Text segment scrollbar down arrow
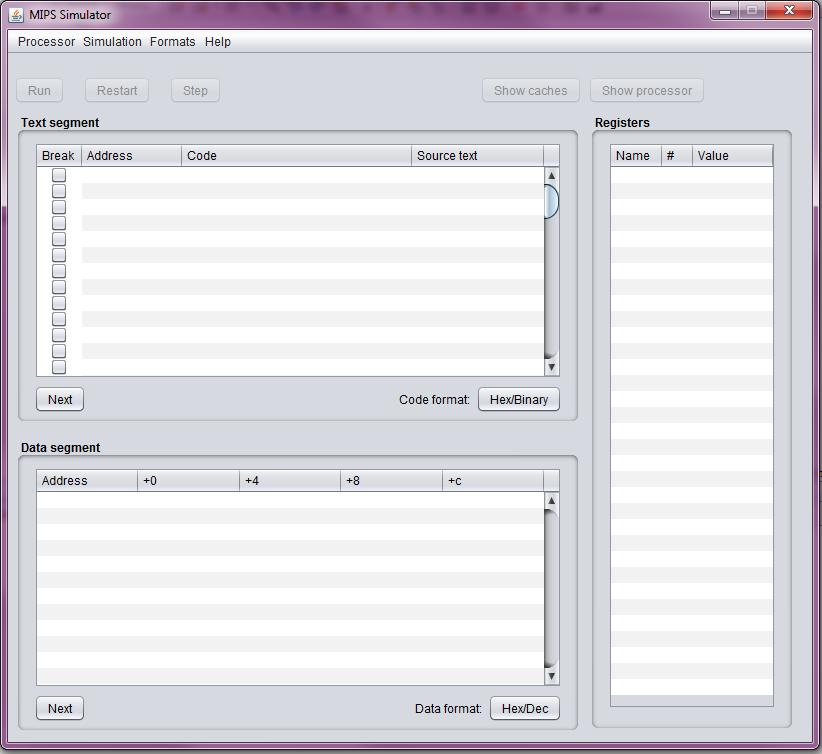The image size is (822, 754). click(x=551, y=367)
